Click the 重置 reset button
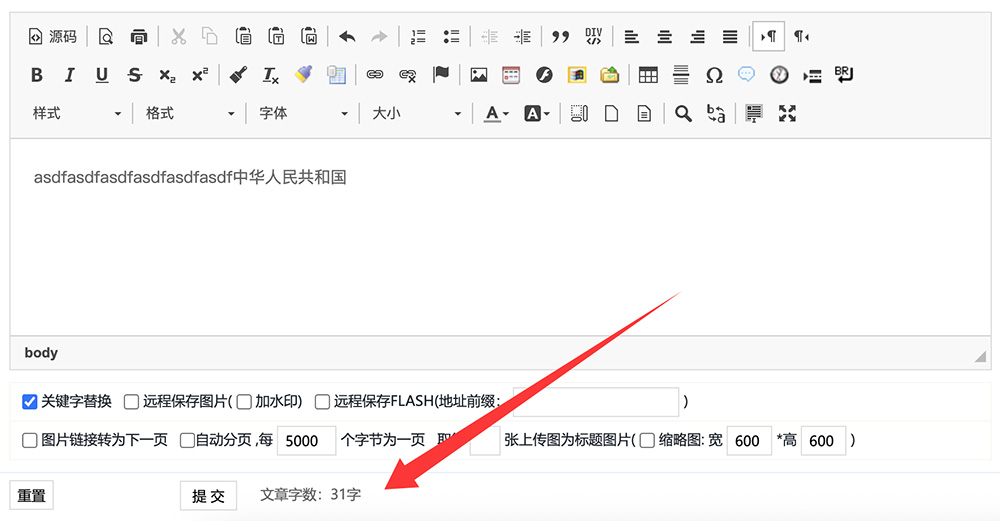The image size is (1000, 521). 31,496
